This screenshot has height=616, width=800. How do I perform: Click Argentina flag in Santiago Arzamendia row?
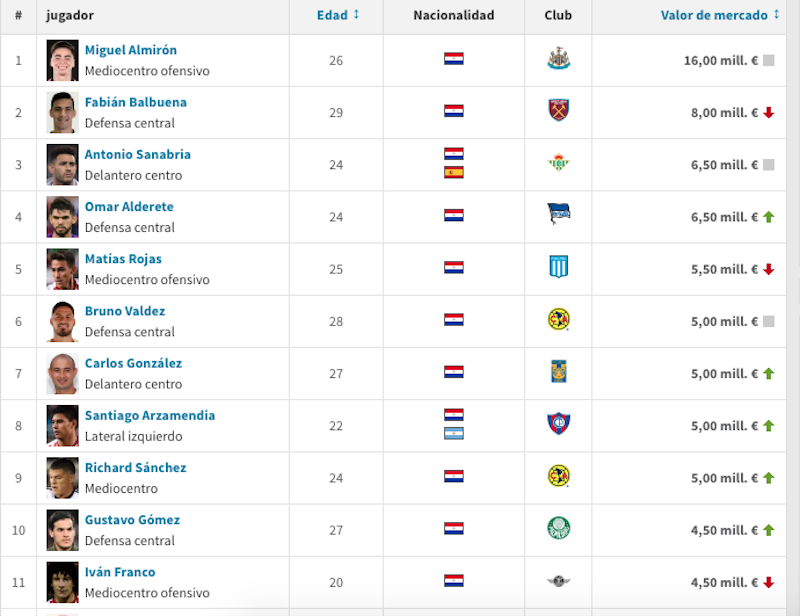[454, 433]
